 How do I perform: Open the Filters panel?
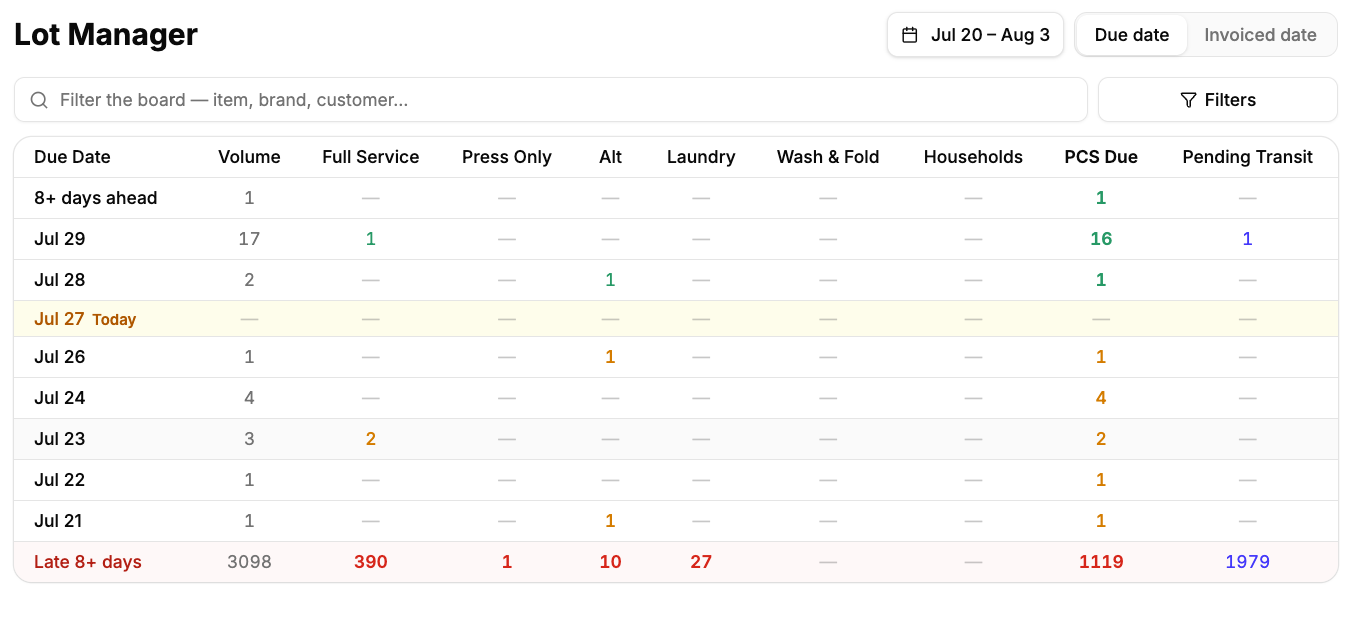click(1217, 100)
